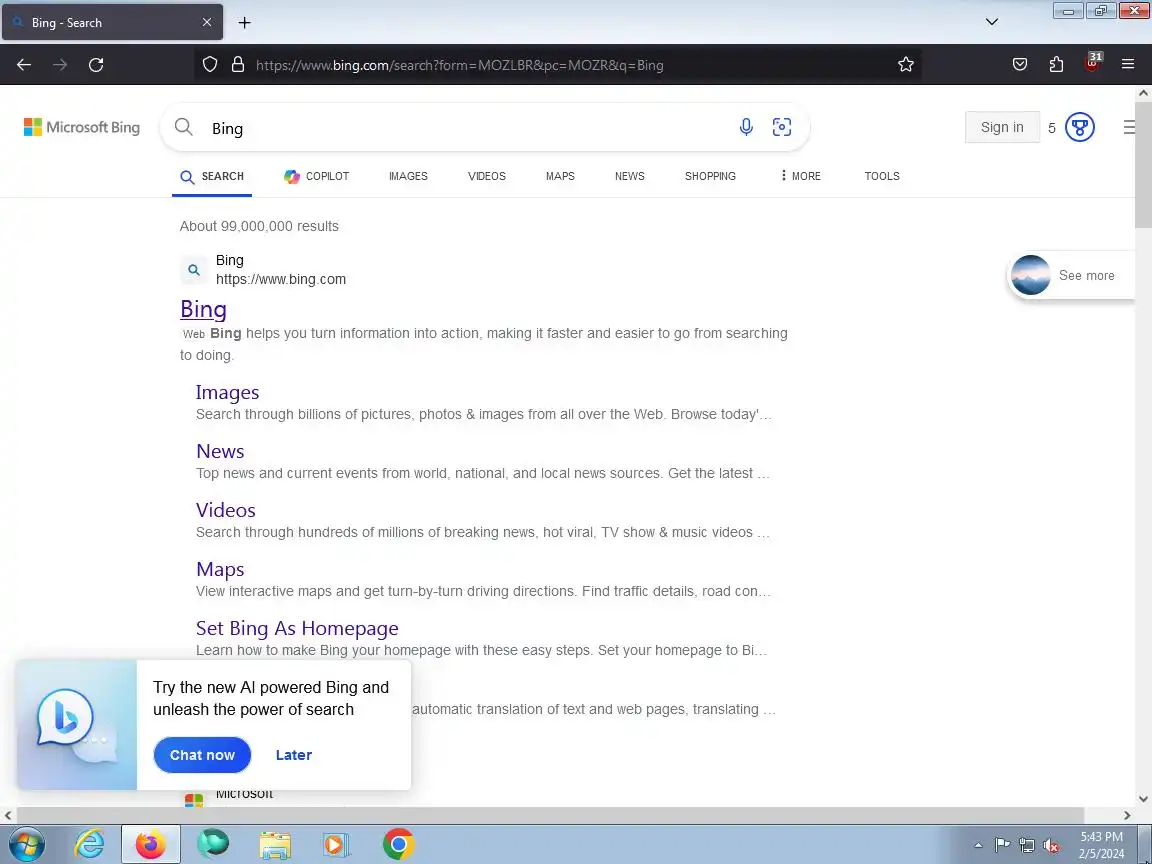This screenshot has height=864, width=1152.
Task: Open Set Bing As Homepage link
Action: tap(297, 628)
